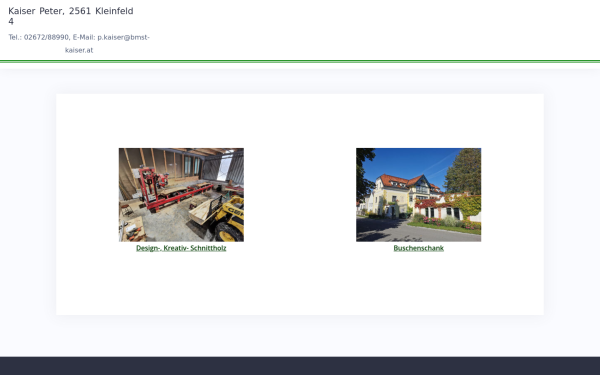Click the Buschenschank house photo thumbnail
This screenshot has width=600, height=375.
418,195
